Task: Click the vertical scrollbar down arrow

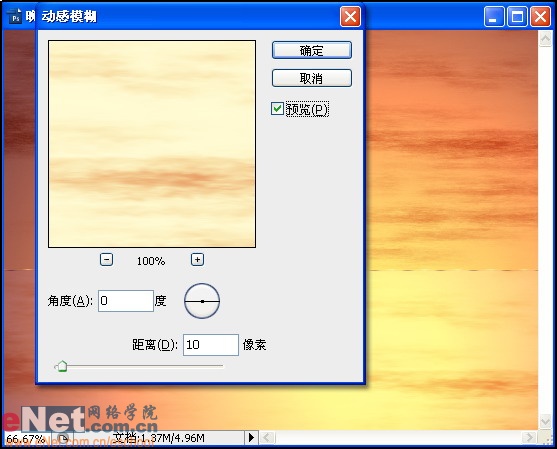Action: (545, 421)
